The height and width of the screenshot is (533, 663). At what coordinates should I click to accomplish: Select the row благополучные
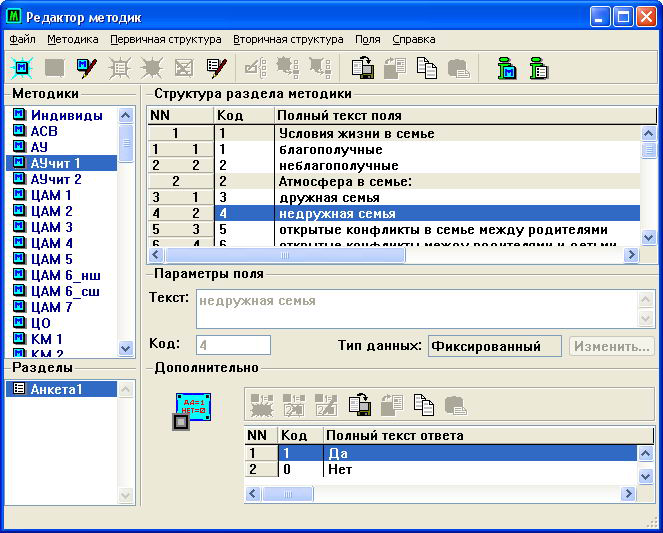coord(394,150)
